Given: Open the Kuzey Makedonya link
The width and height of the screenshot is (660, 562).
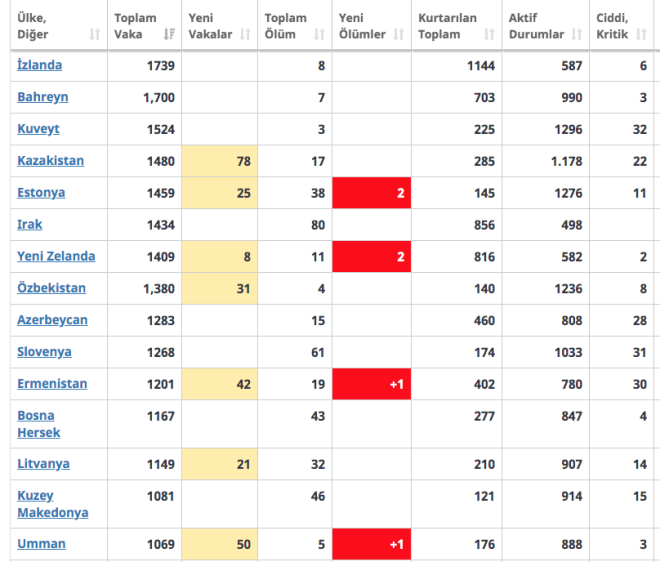Looking at the screenshot, I should [x=52, y=504].
